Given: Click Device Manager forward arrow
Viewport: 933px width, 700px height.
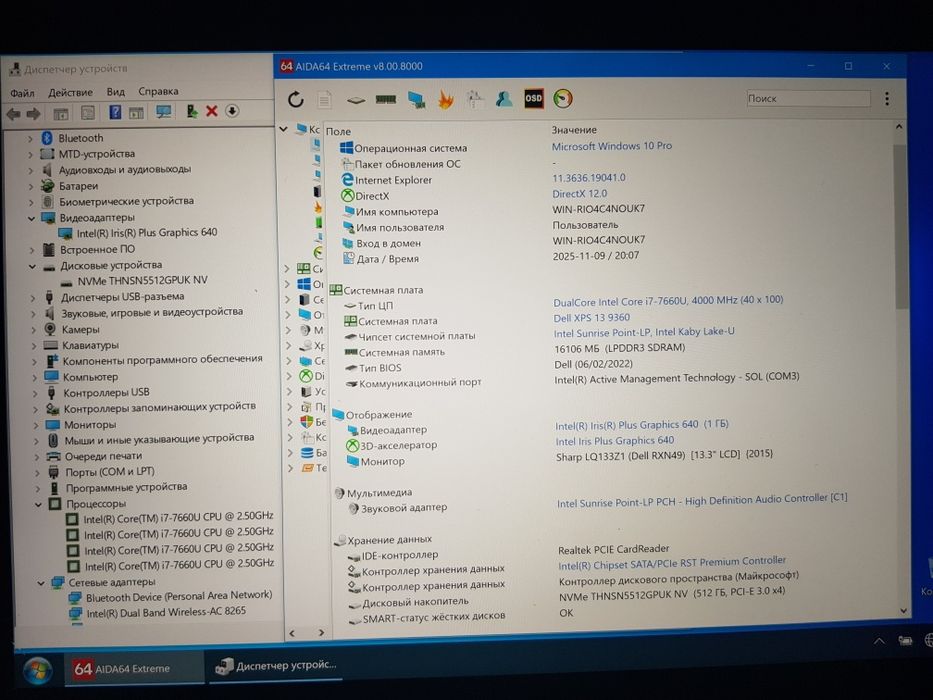Looking at the screenshot, I should (x=33, y=113).
